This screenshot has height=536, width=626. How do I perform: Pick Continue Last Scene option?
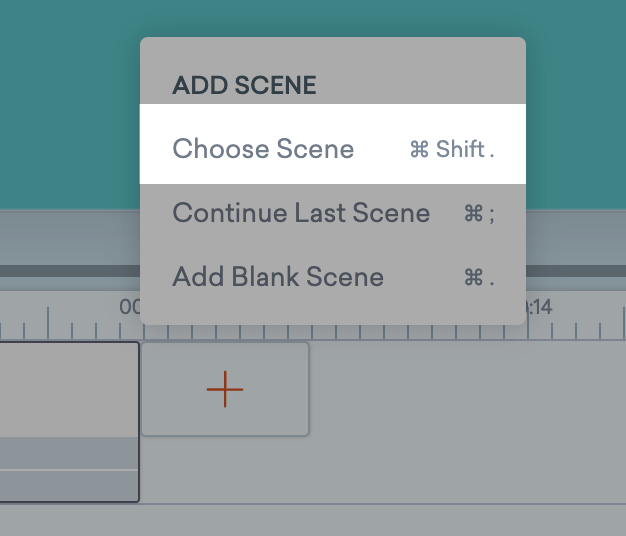(301, 213)
